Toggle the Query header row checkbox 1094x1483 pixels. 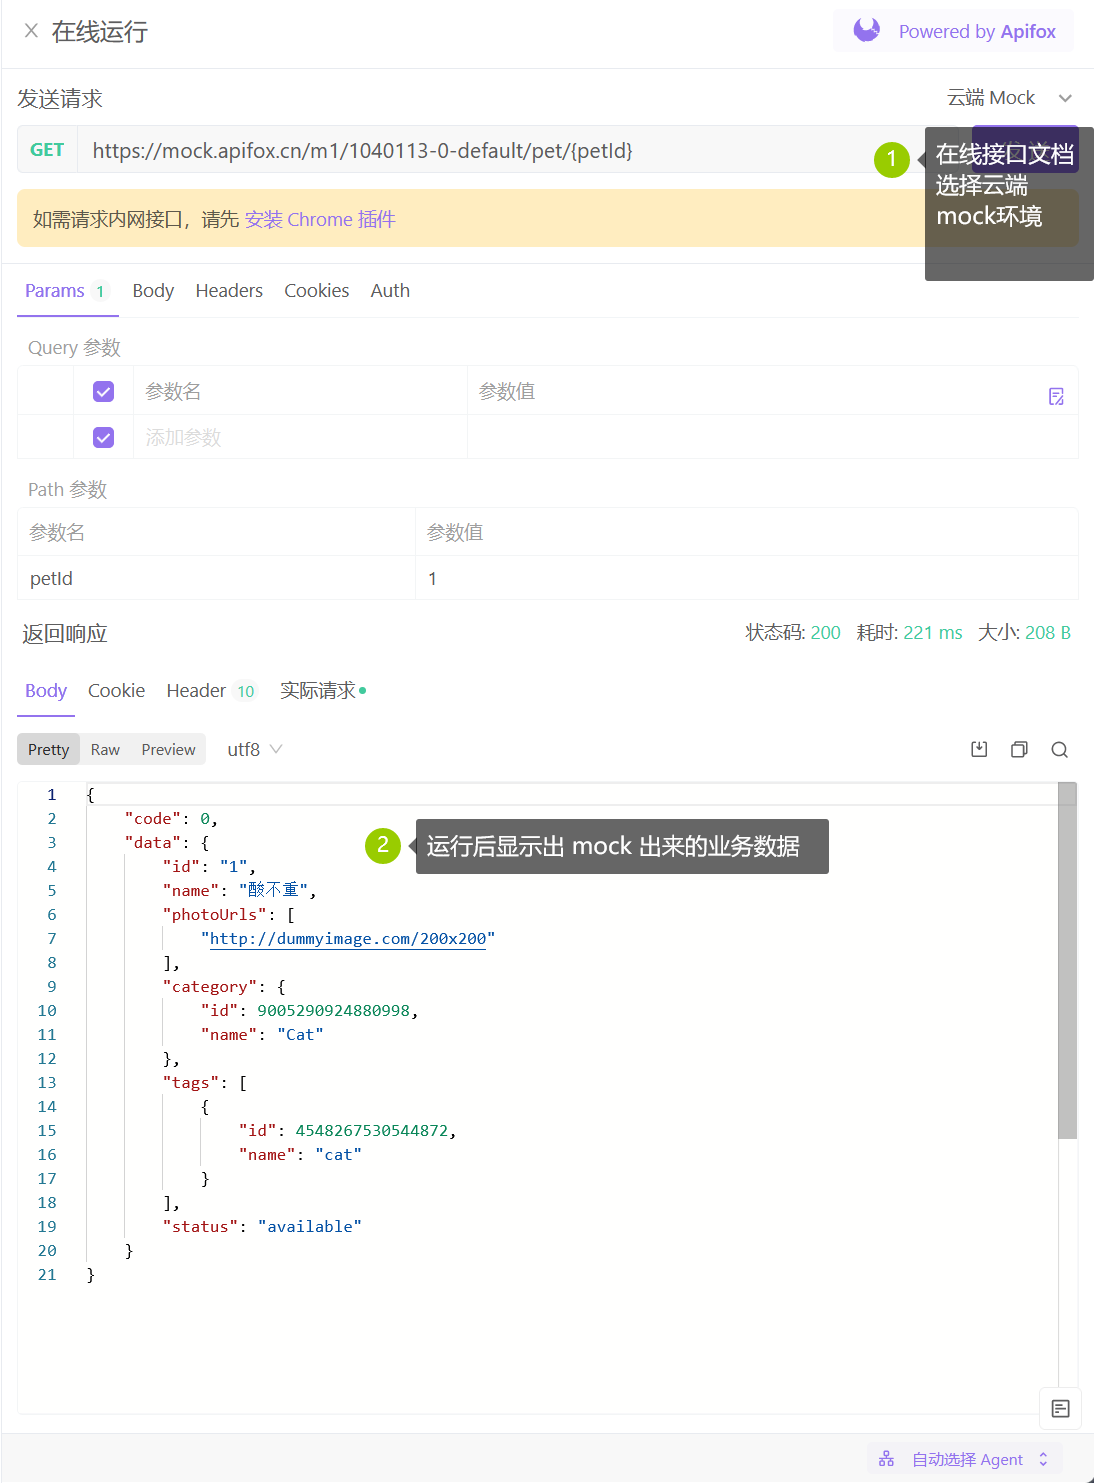click(103, 391)
